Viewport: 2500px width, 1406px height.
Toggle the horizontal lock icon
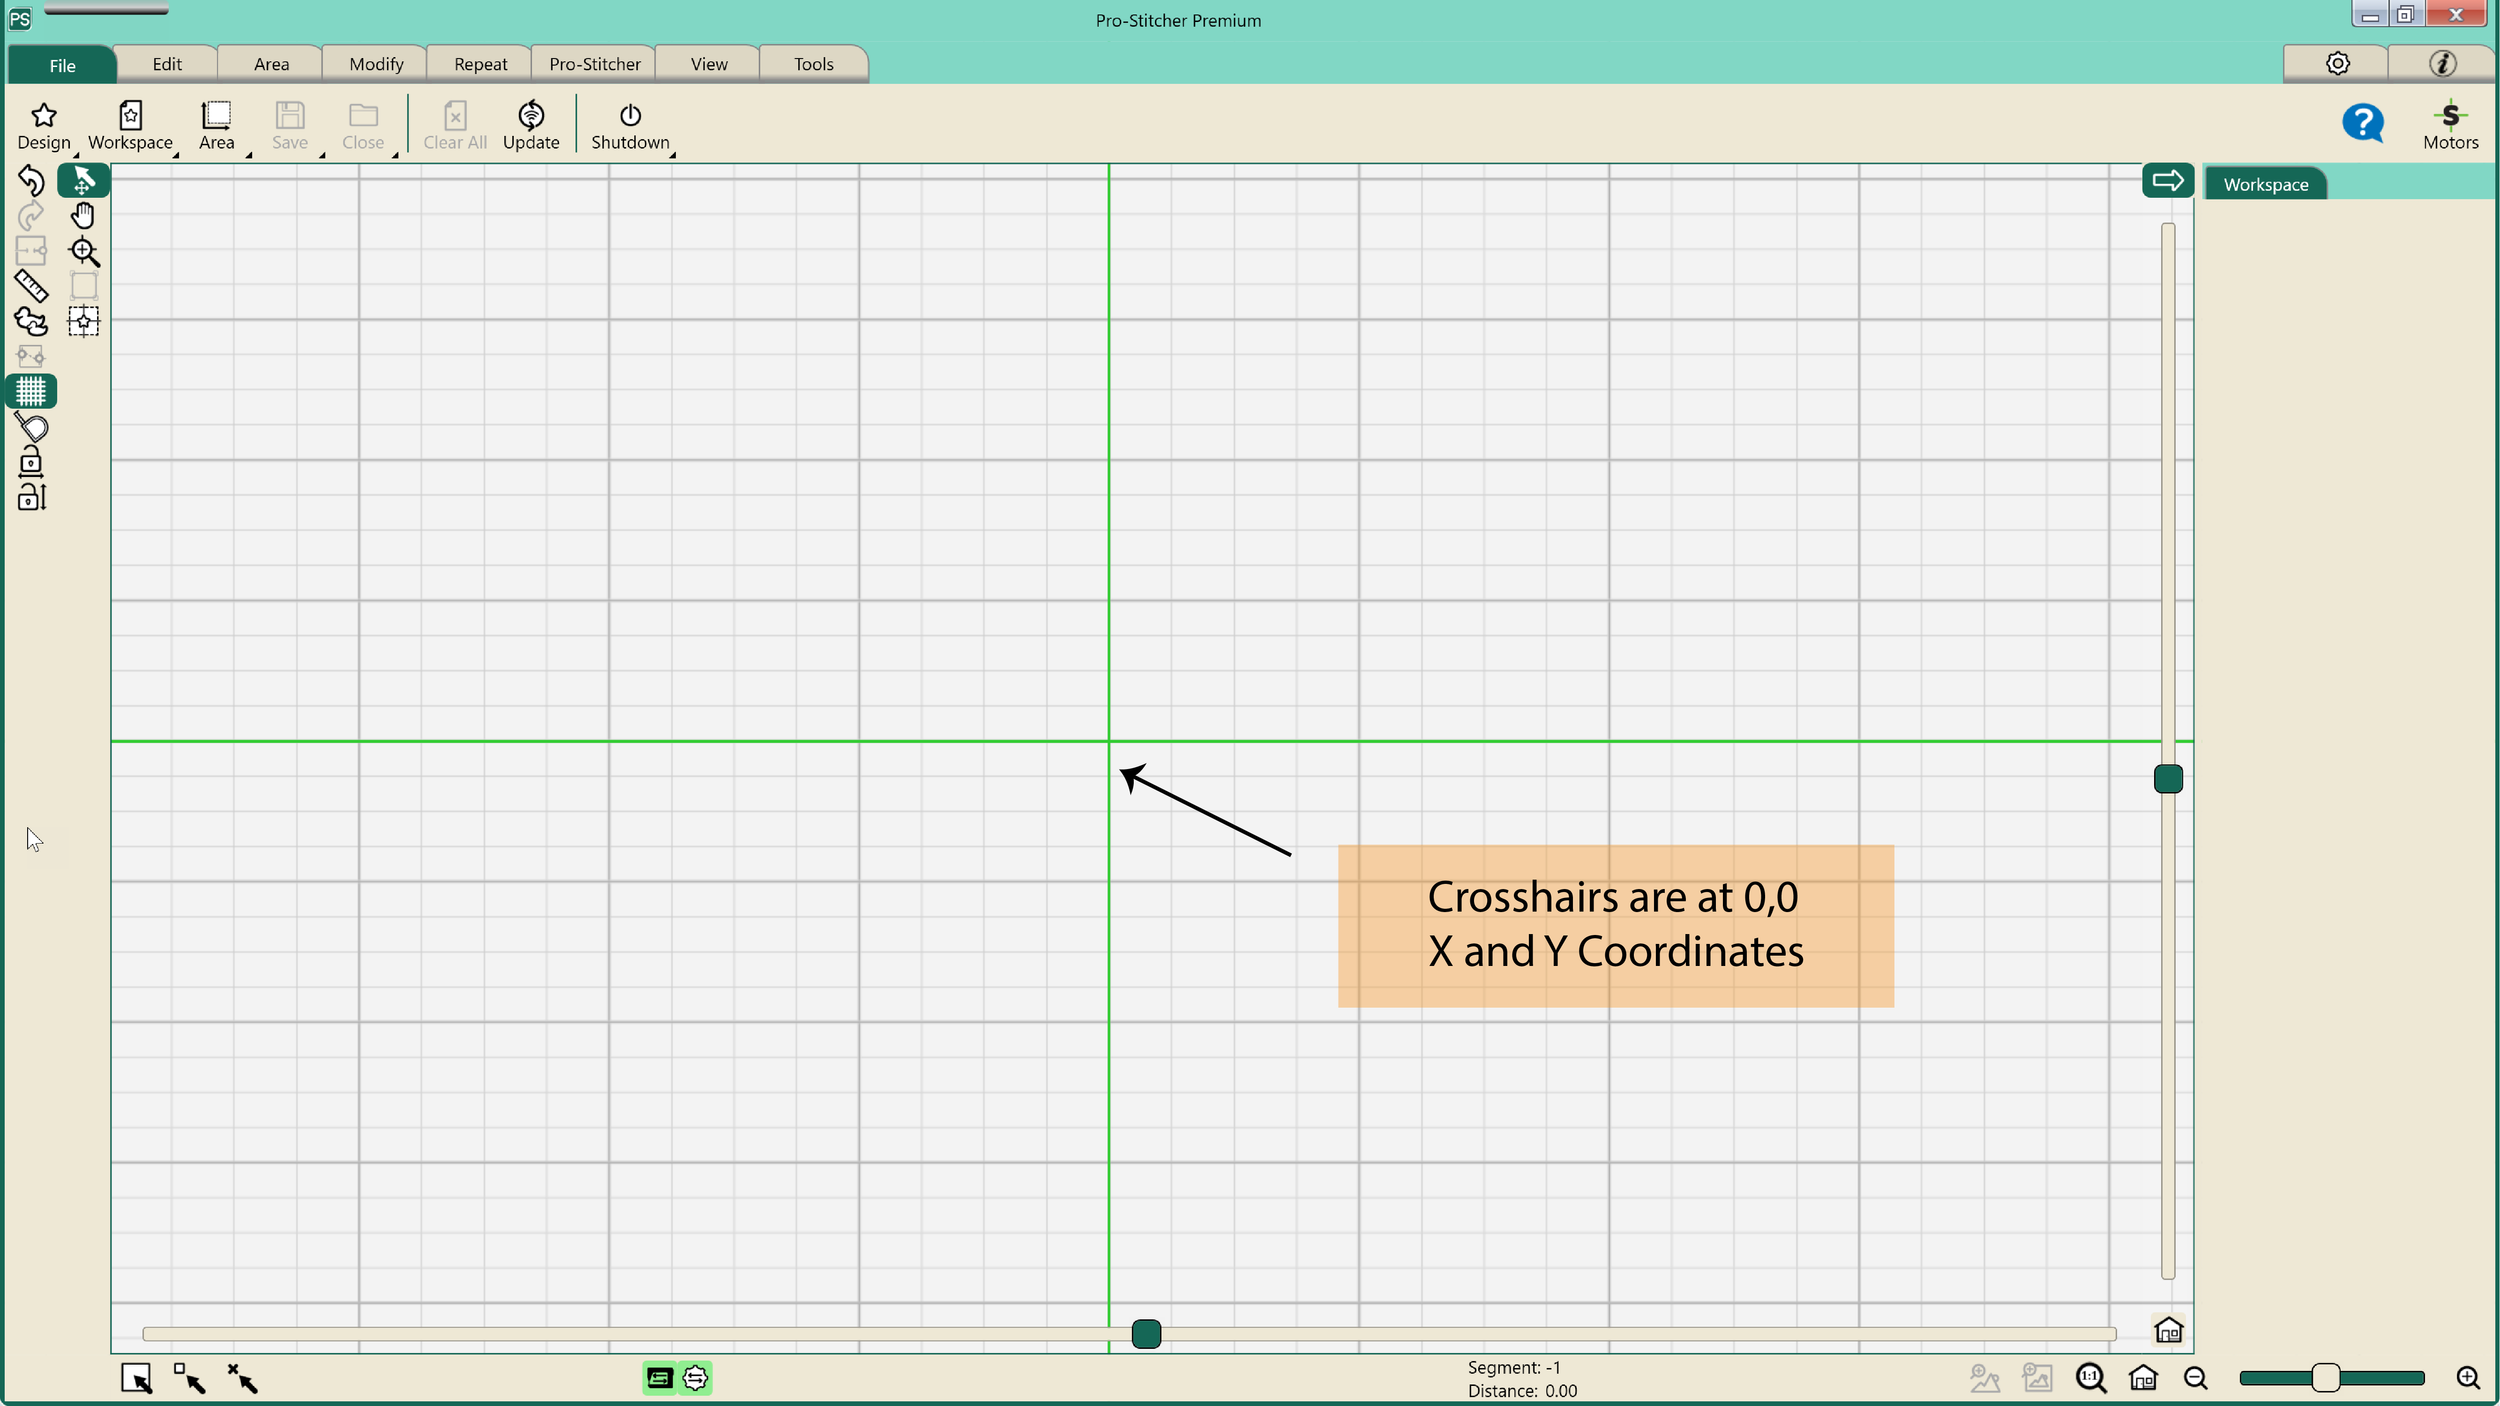point(31,463)
